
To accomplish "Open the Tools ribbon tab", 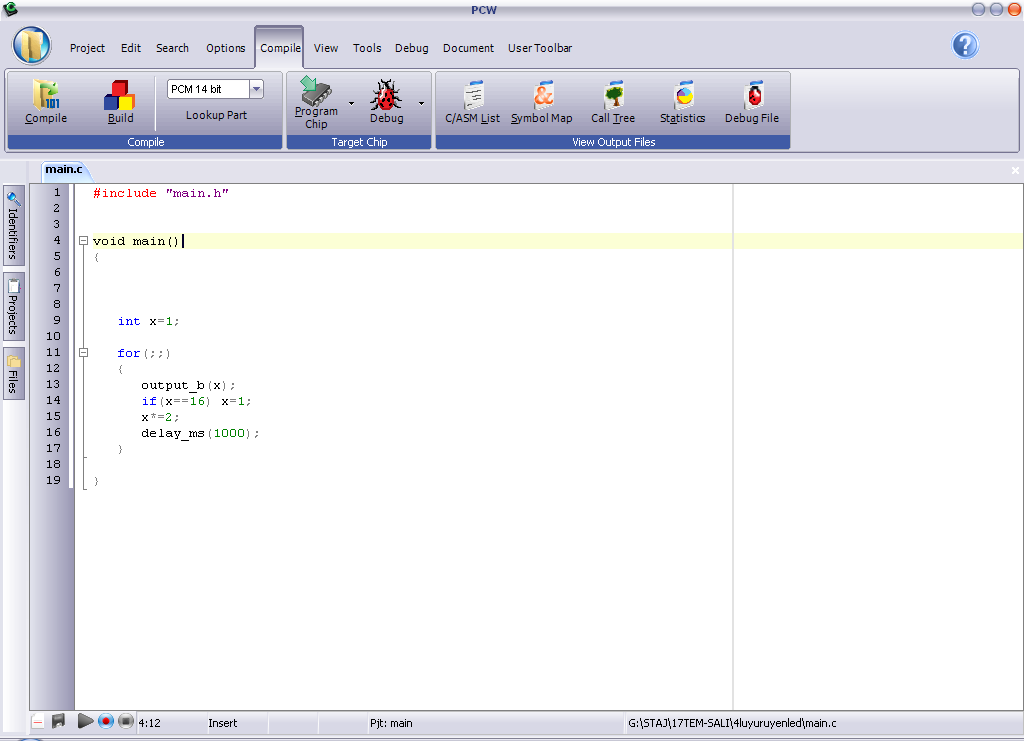I will (x=367, y=48).
